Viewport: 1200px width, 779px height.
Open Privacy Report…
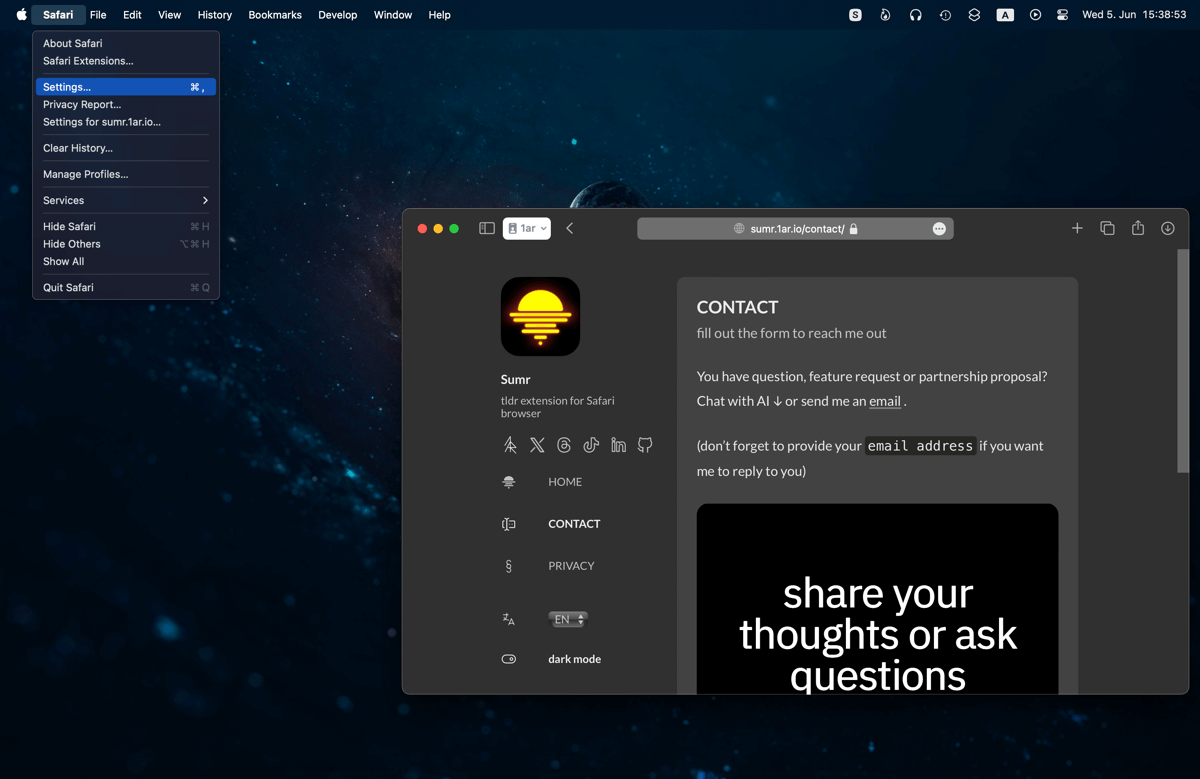125,104
